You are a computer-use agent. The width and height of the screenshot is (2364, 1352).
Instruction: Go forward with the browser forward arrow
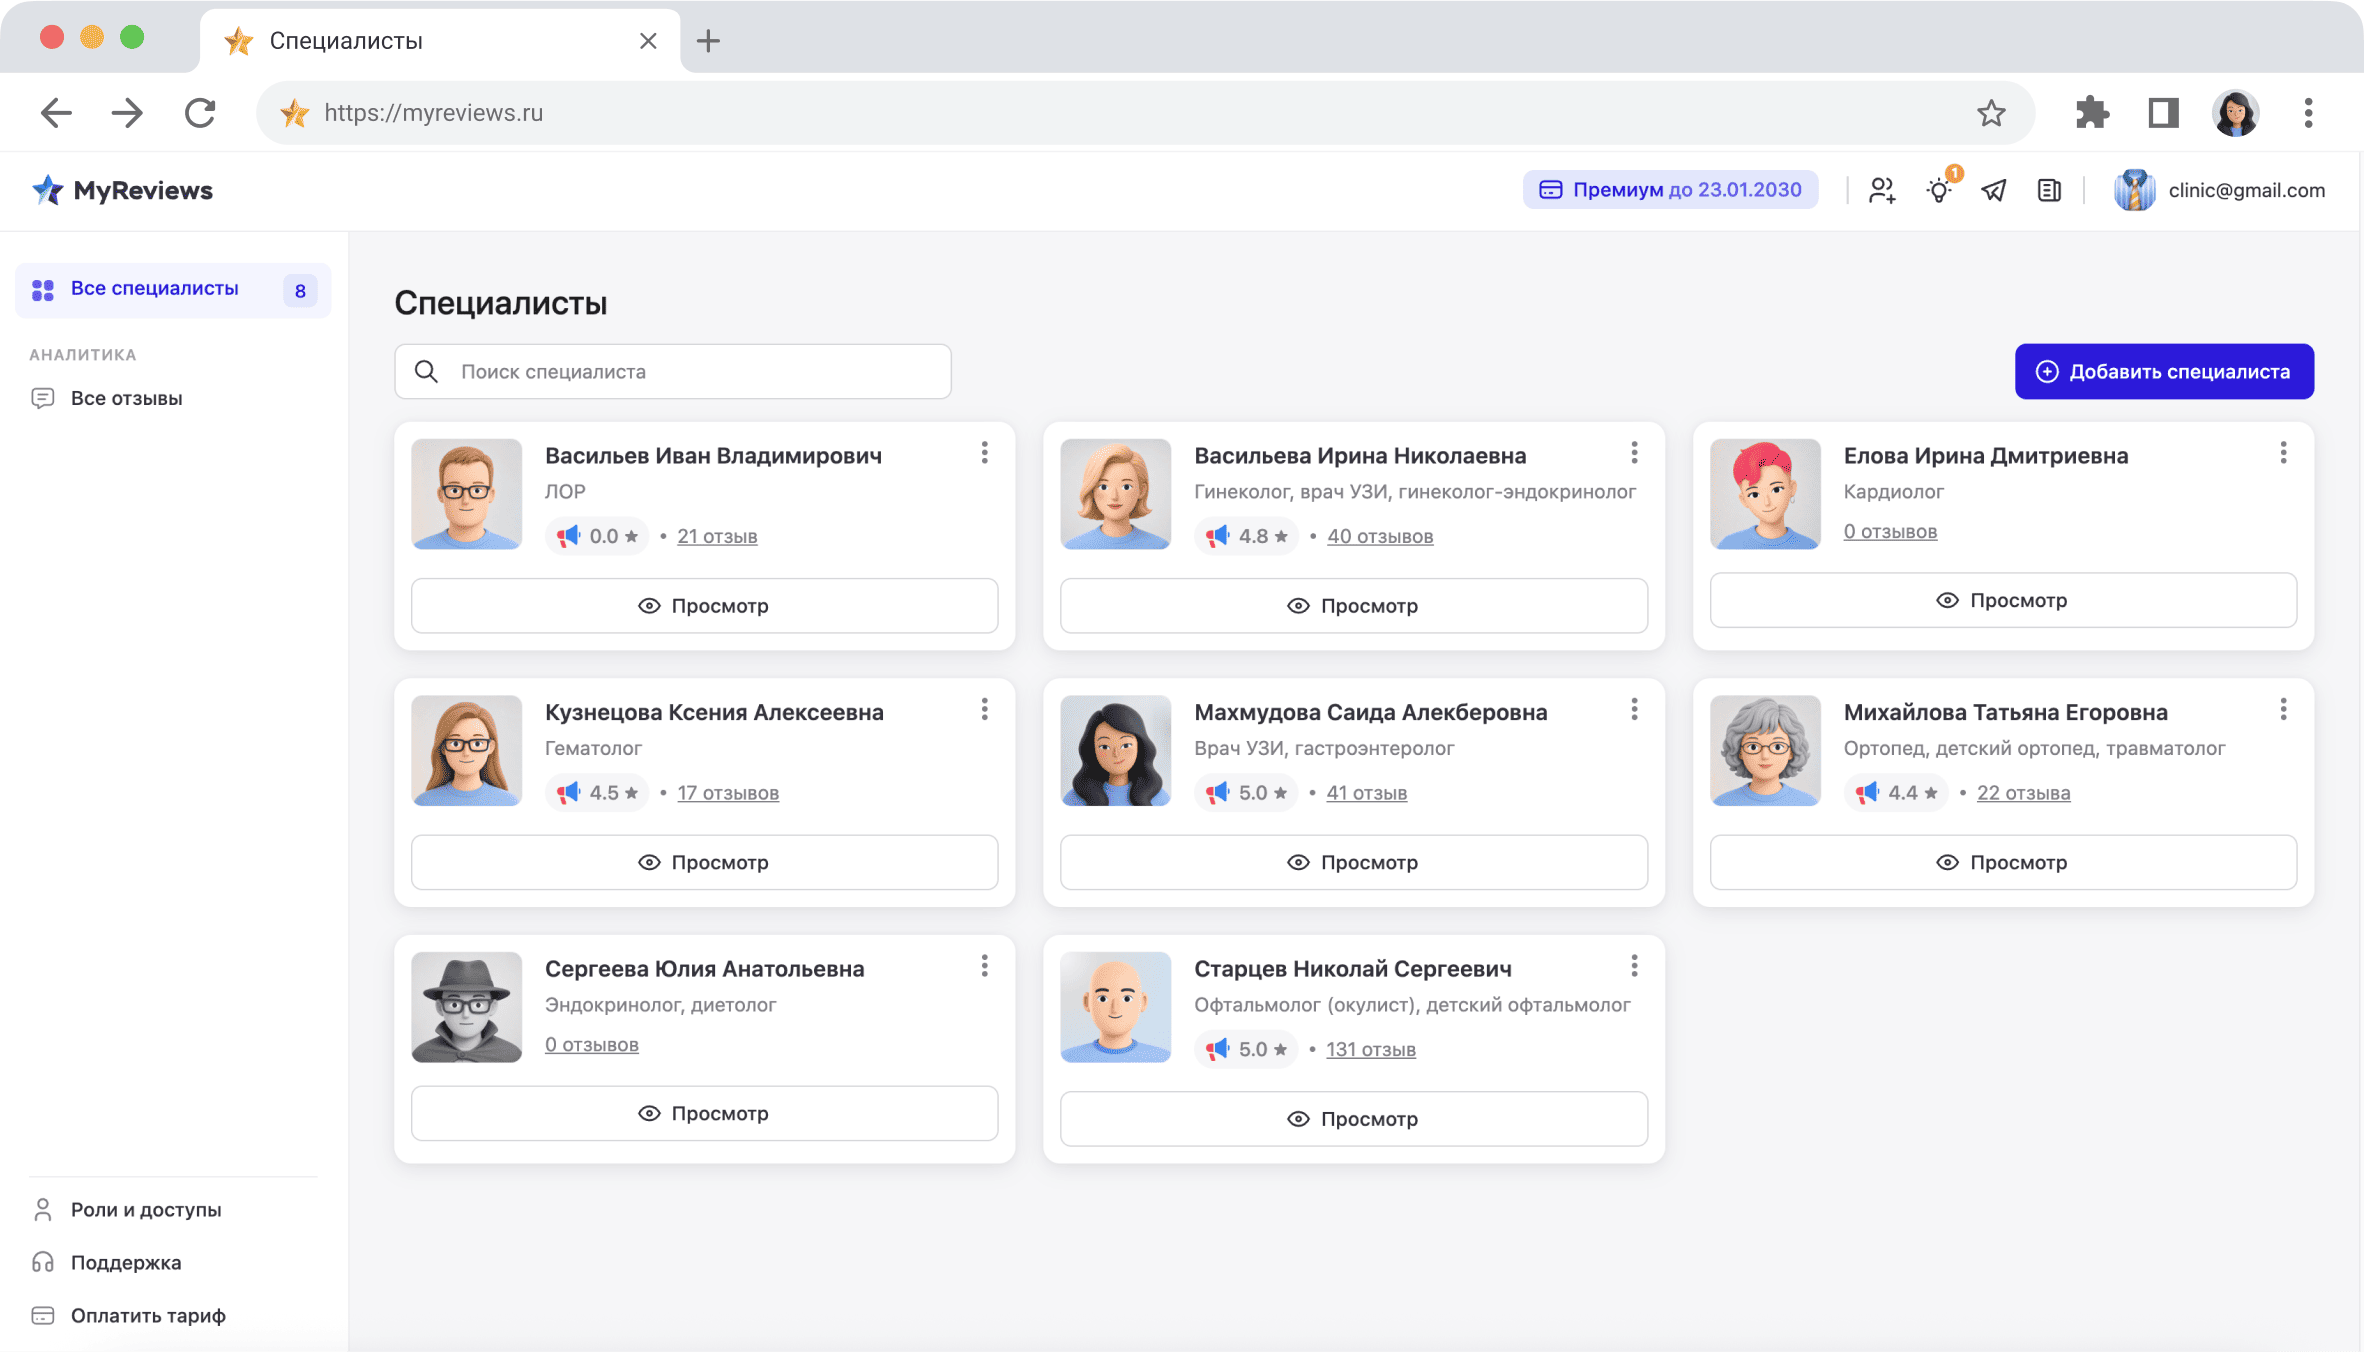click(x=127, y=113)
